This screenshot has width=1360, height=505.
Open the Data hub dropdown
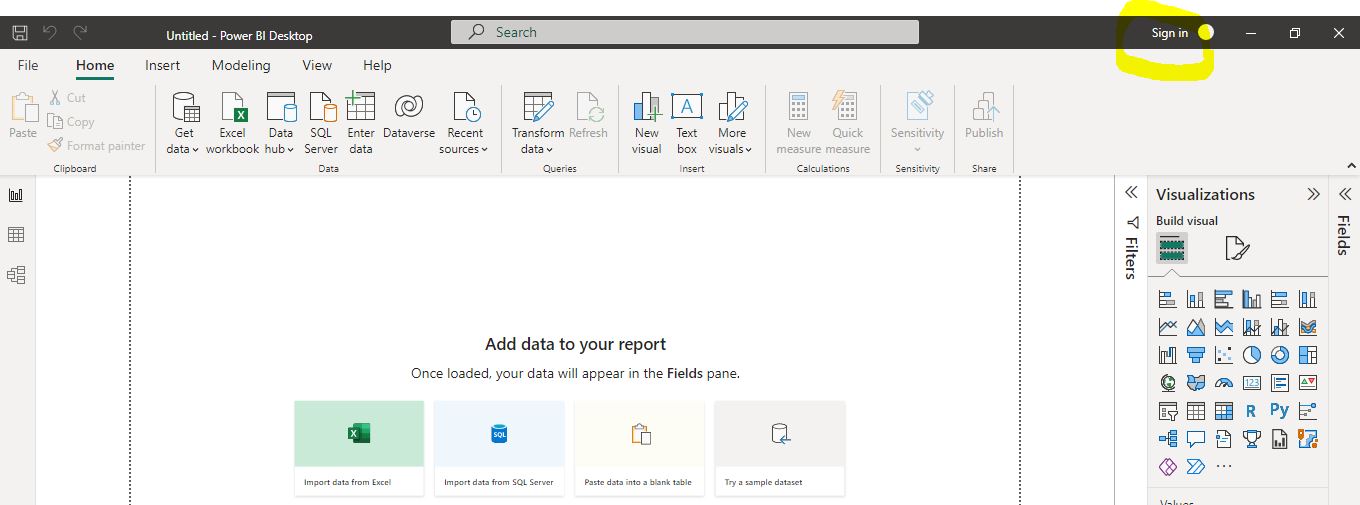coord(280,124)
